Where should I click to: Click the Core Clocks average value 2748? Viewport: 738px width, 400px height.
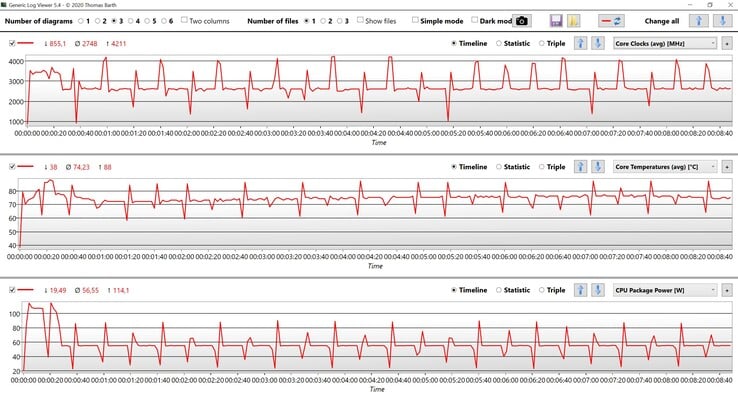coord(89,44)
